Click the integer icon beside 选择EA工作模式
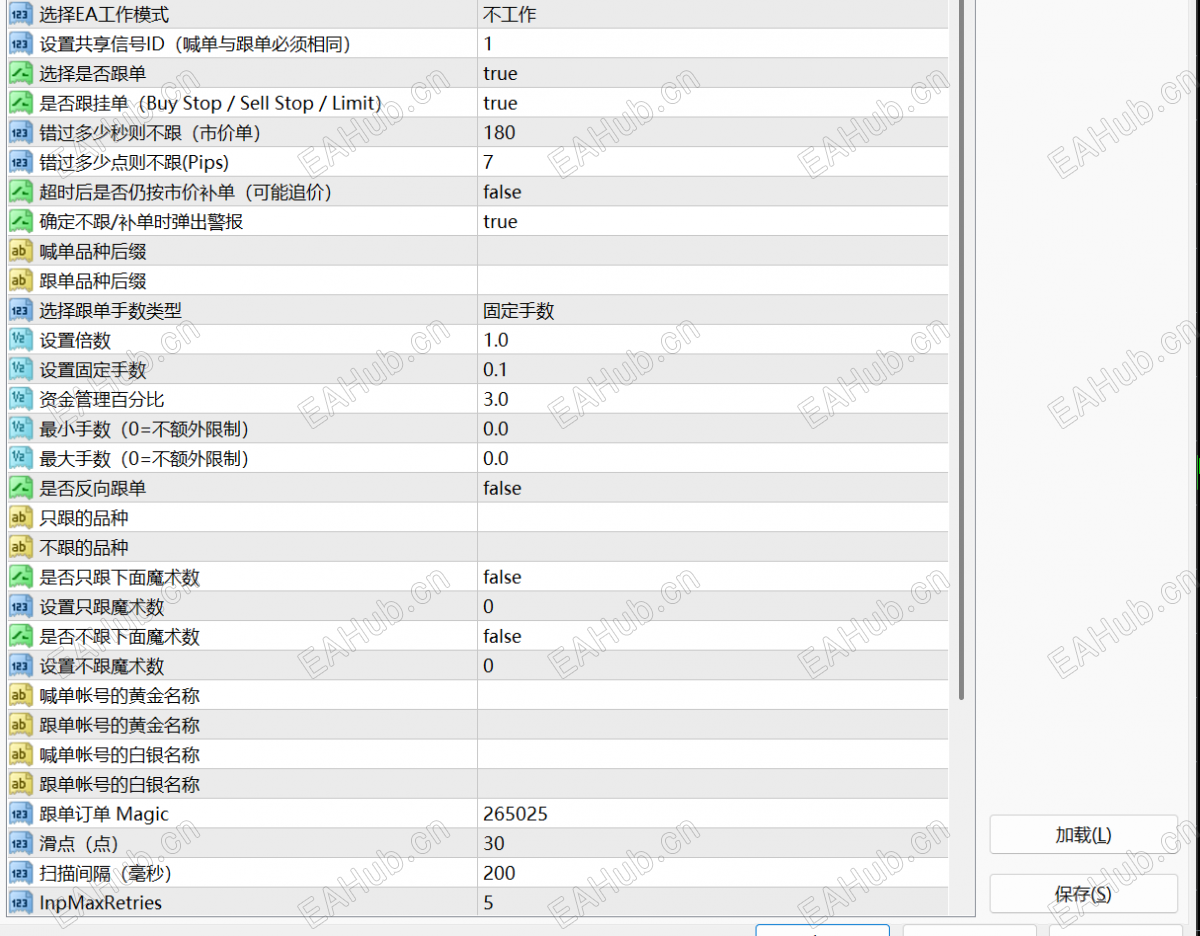The height and width of the screenshot is (936, 1200). [21, 14]
